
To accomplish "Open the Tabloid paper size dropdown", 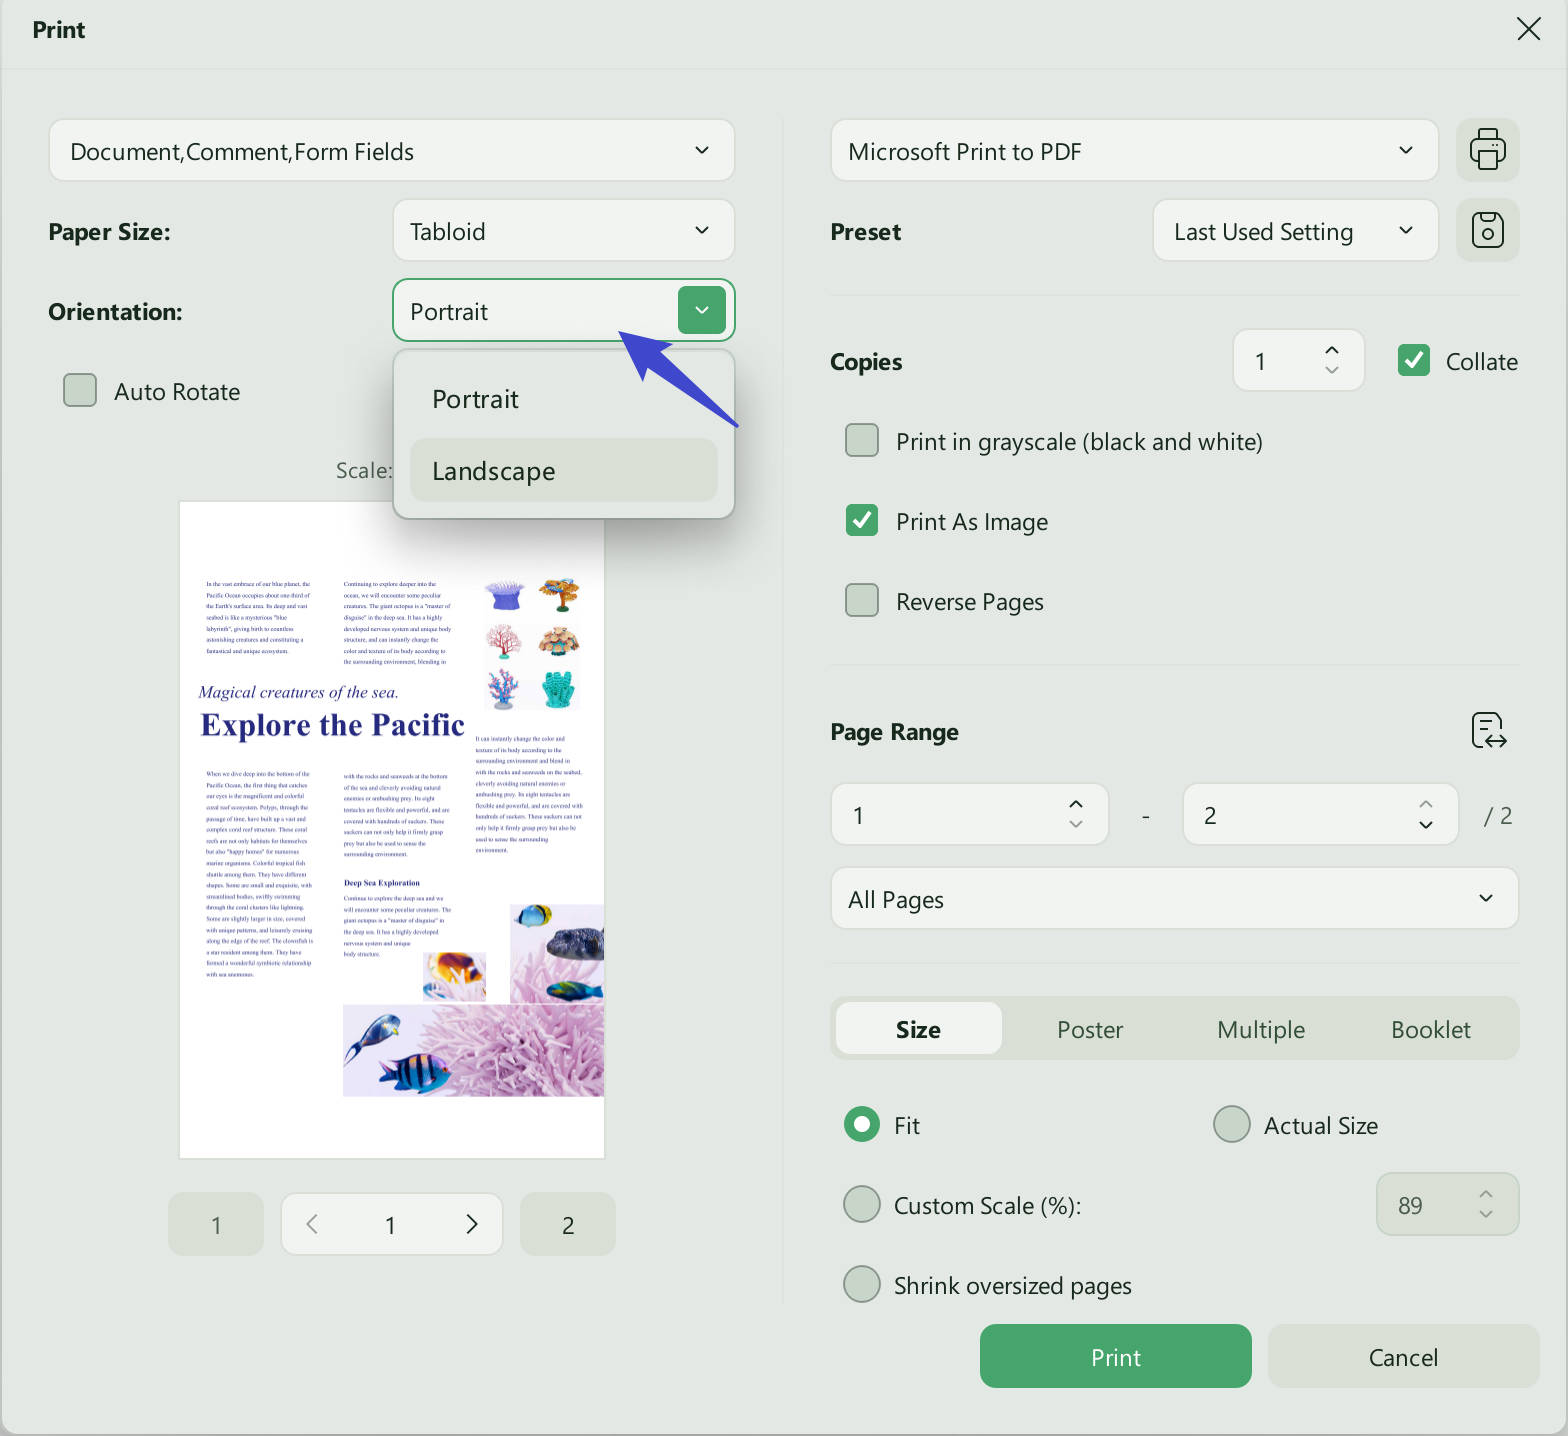I will click(564, 230).
